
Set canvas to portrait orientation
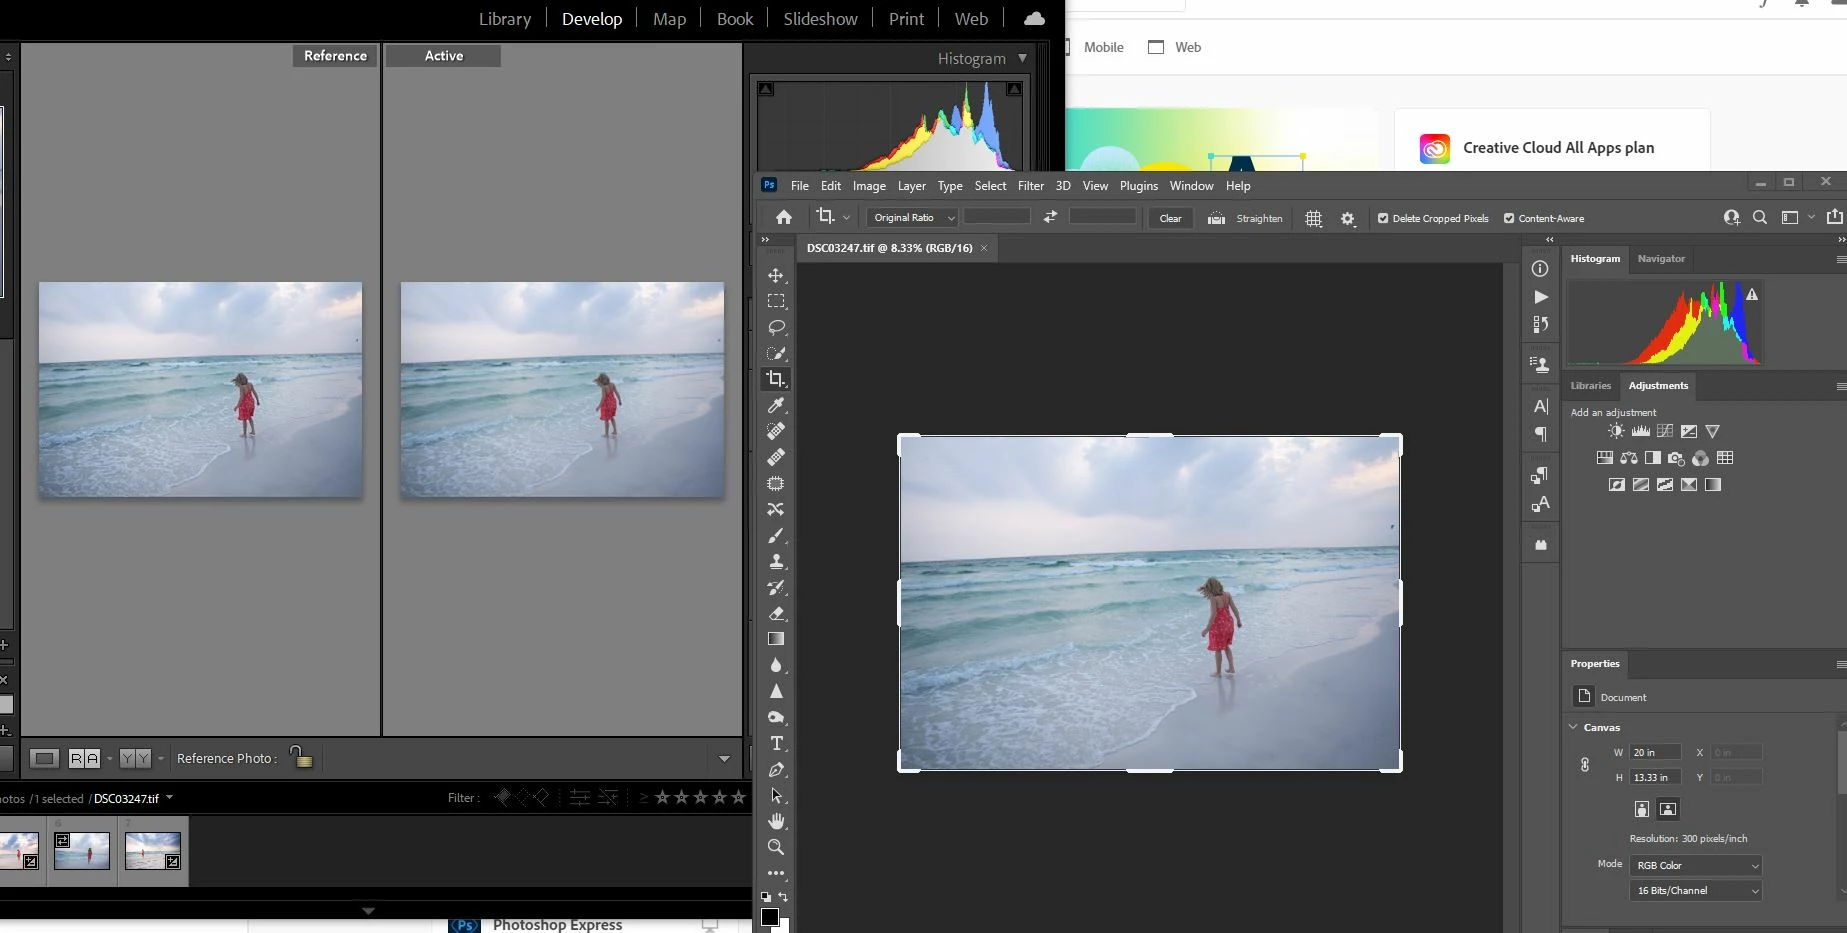pos(1642,809)
